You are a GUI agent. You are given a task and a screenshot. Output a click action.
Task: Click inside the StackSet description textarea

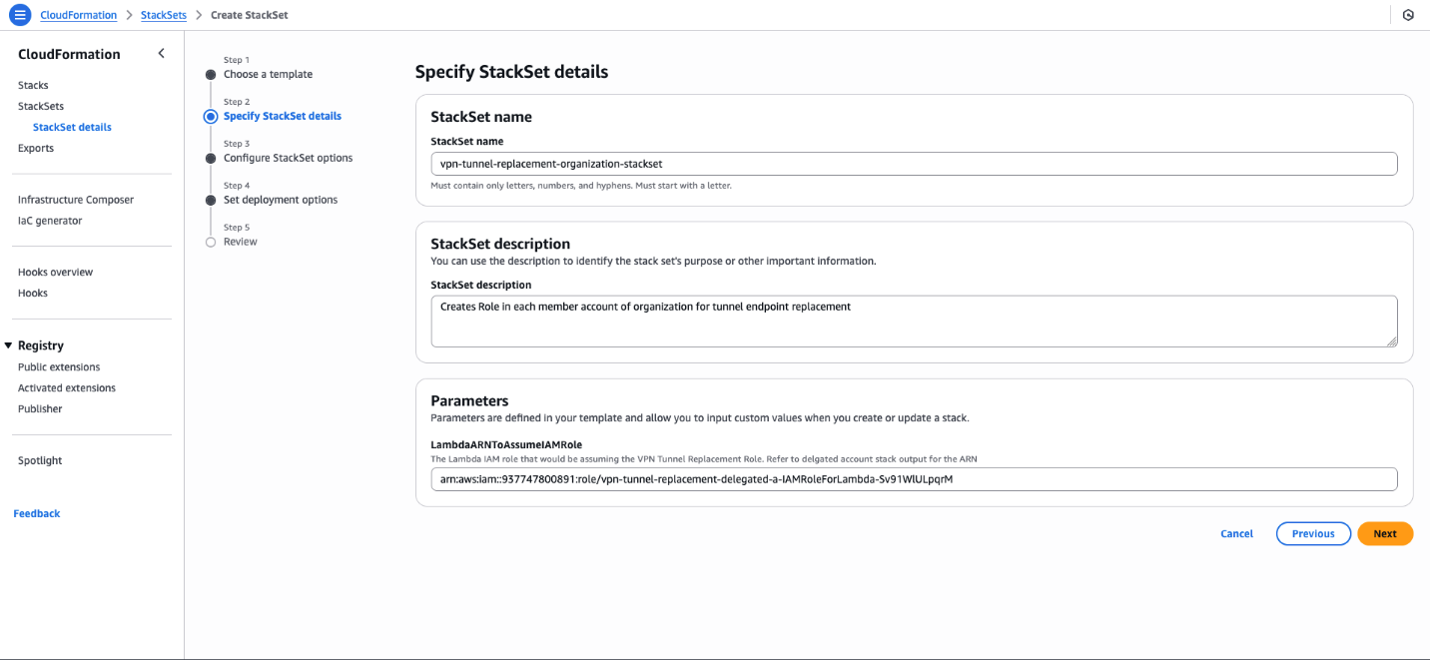[x=914, y=320]
